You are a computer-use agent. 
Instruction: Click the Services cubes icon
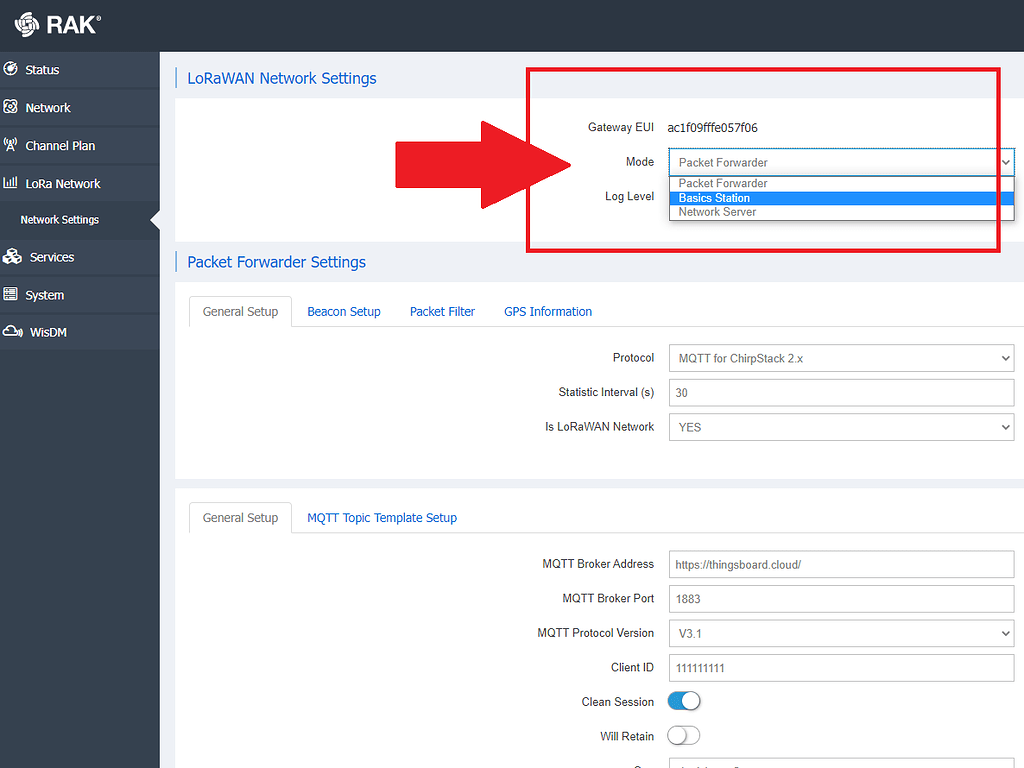pos(12,257)
